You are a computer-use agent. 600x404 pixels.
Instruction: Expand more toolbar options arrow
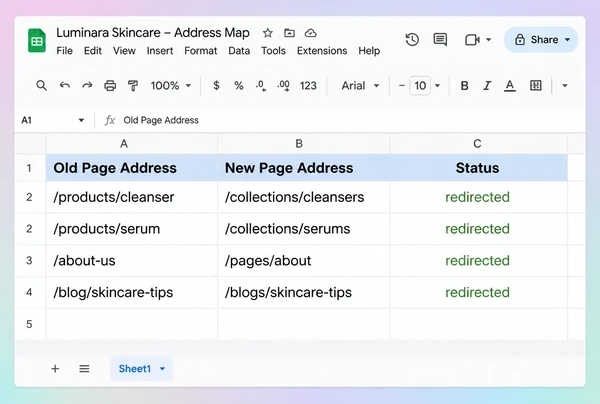pos(565,86)
